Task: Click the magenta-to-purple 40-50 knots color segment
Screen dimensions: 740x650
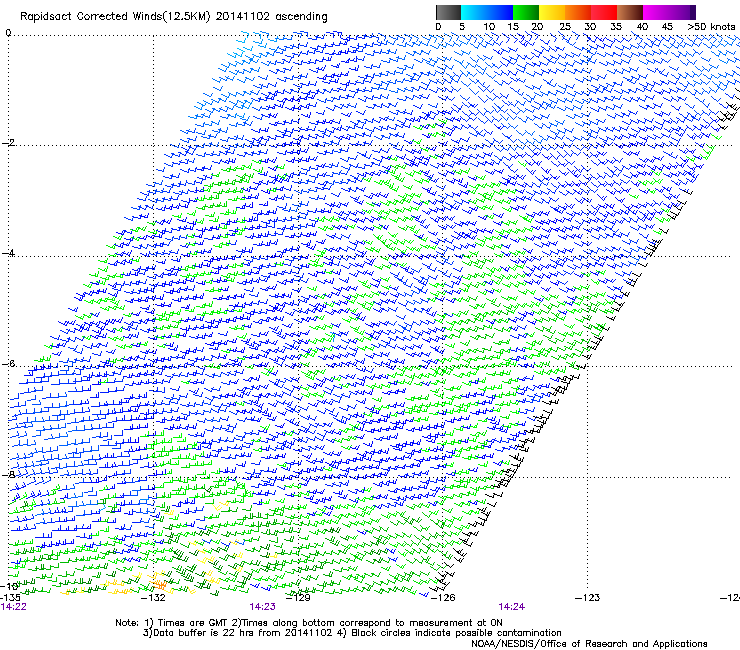Action: [x=669, y=12]
